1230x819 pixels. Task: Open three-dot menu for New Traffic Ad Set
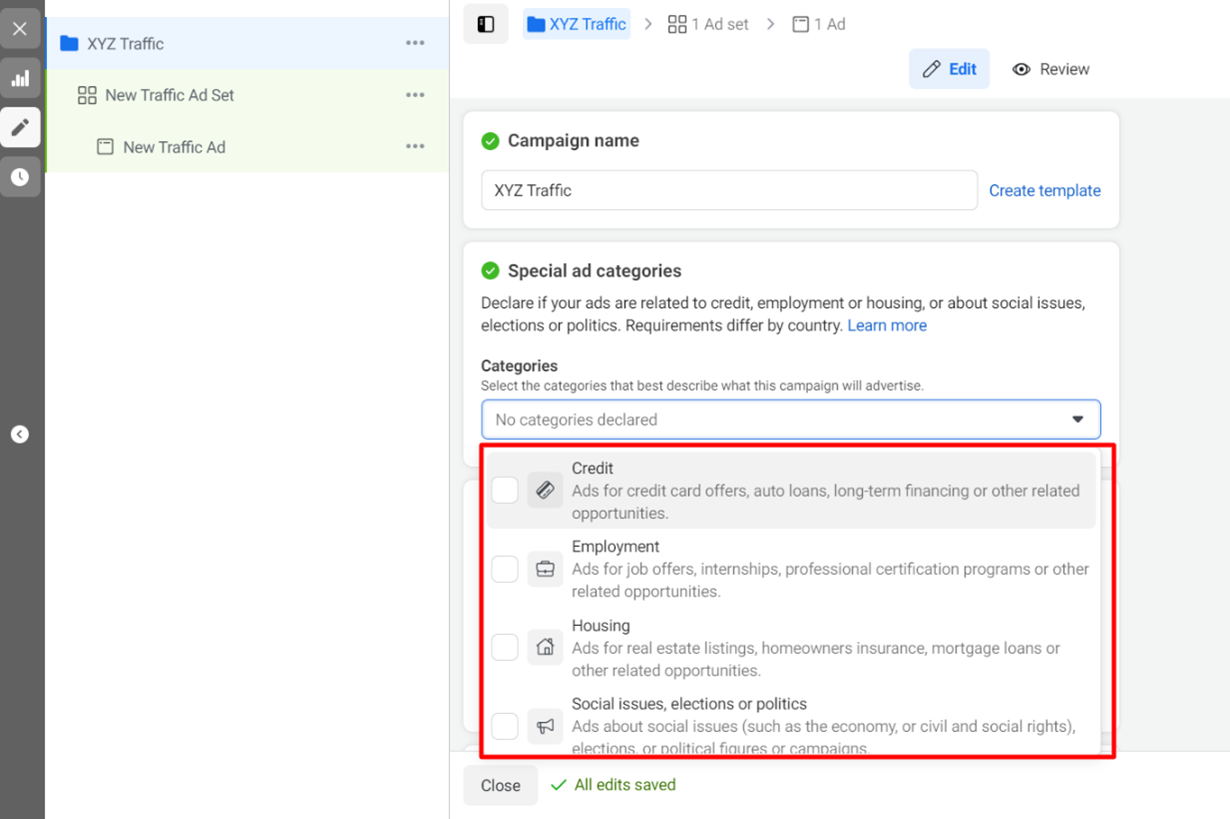pos(415,95)
